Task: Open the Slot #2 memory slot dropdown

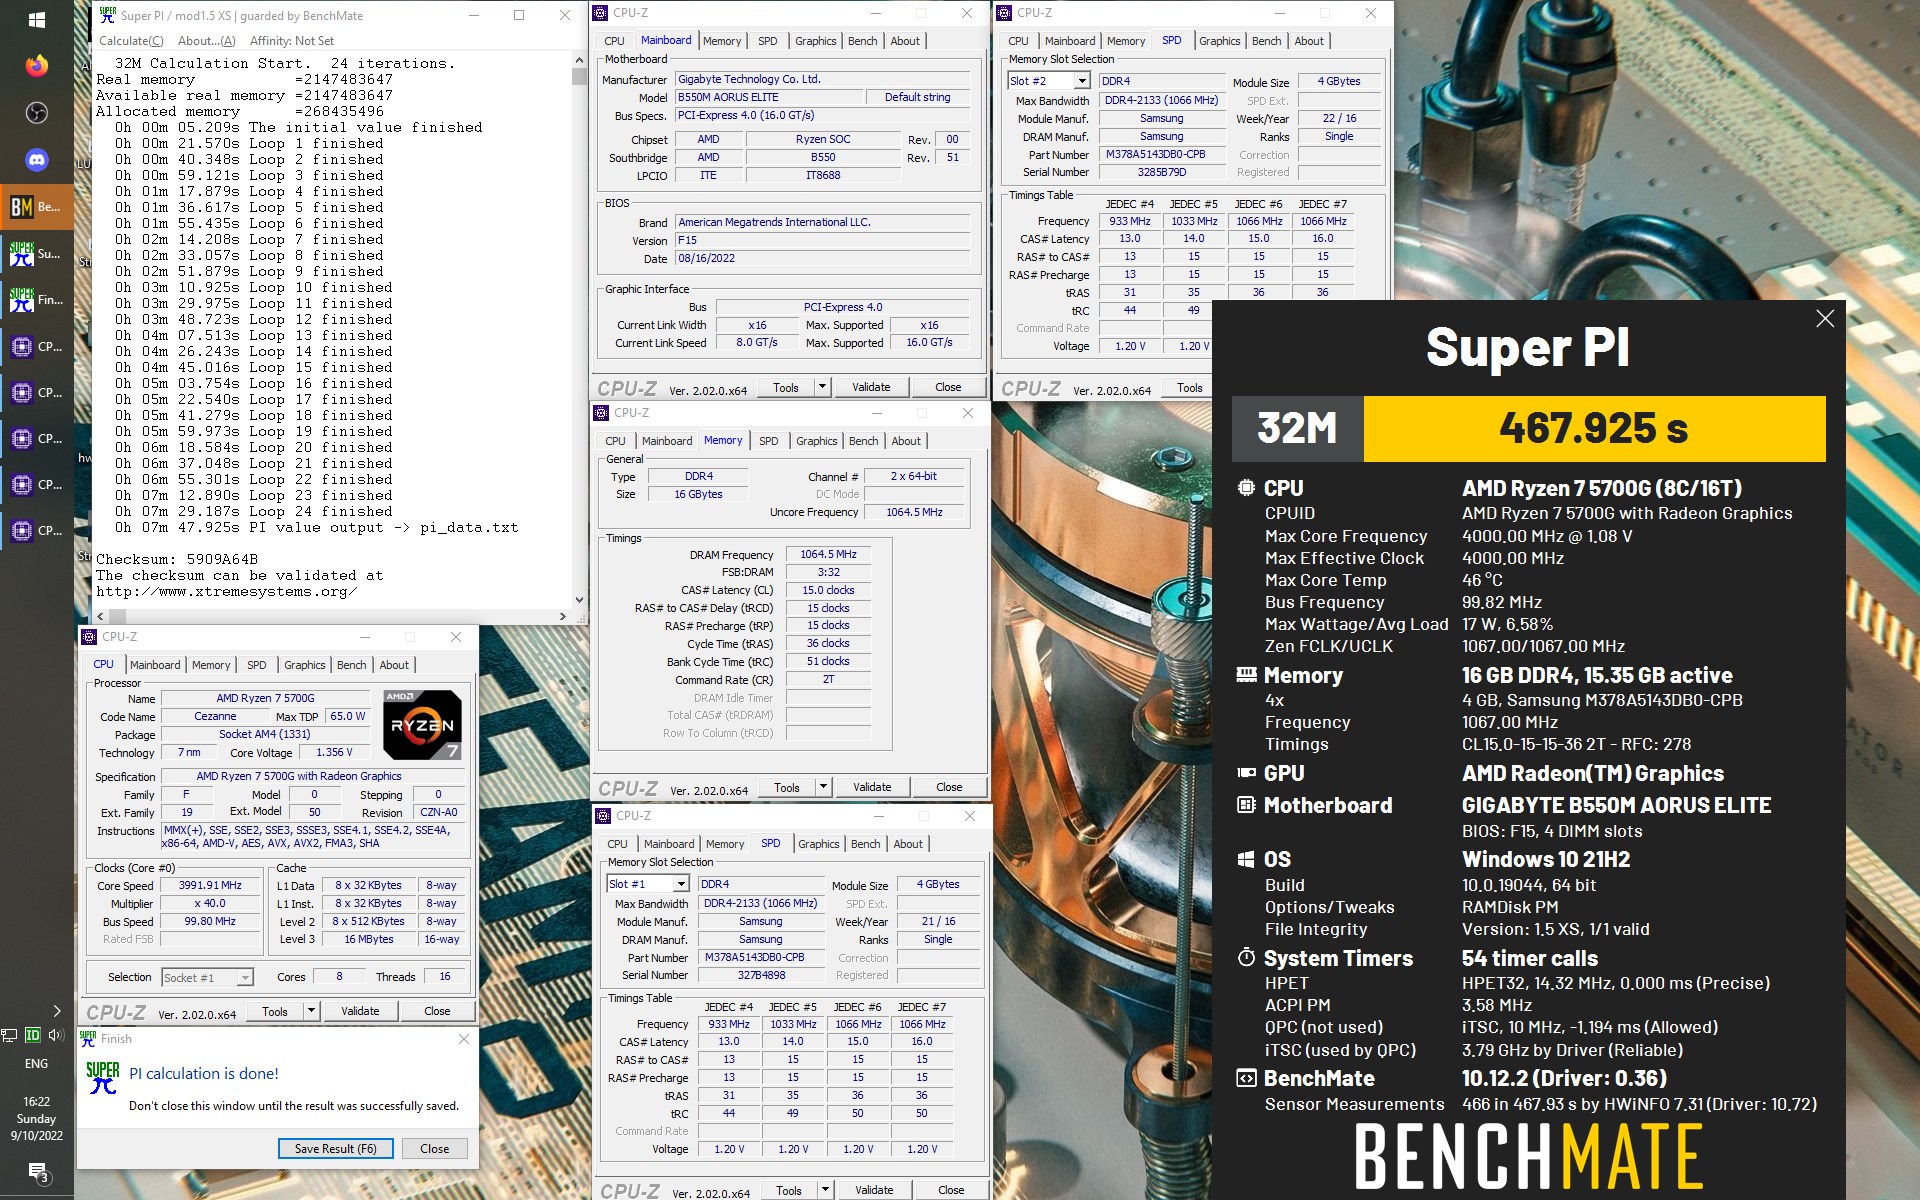Action: point(1081,81)
